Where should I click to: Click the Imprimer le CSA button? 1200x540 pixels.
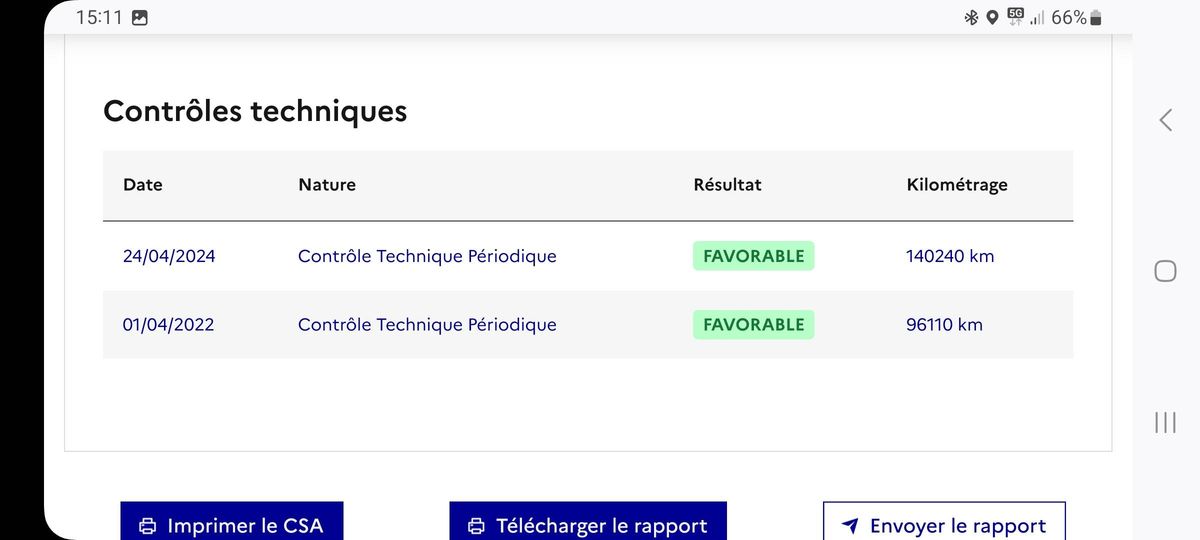pyautogui.click(x=232, y=524)
